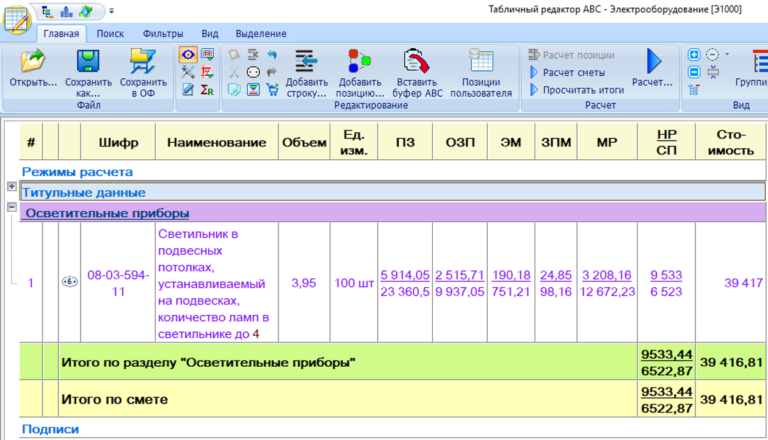Click Вставить буфер ABC button
768x440 pixels.
pos(417,73)
